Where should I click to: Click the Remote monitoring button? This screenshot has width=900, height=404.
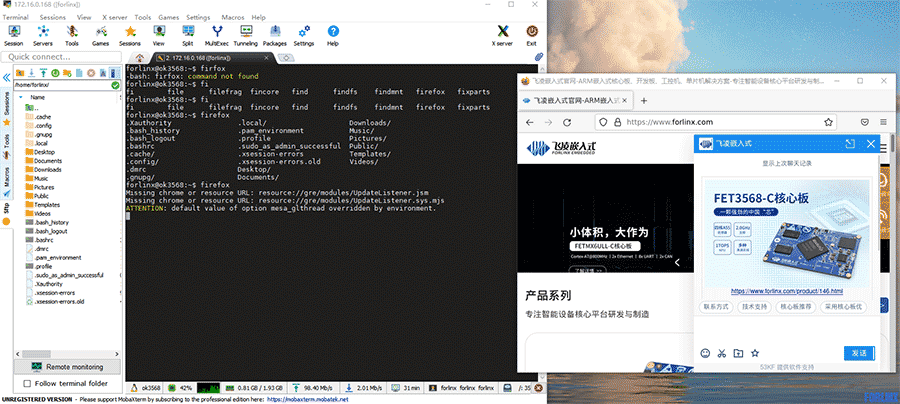point(68,367)
